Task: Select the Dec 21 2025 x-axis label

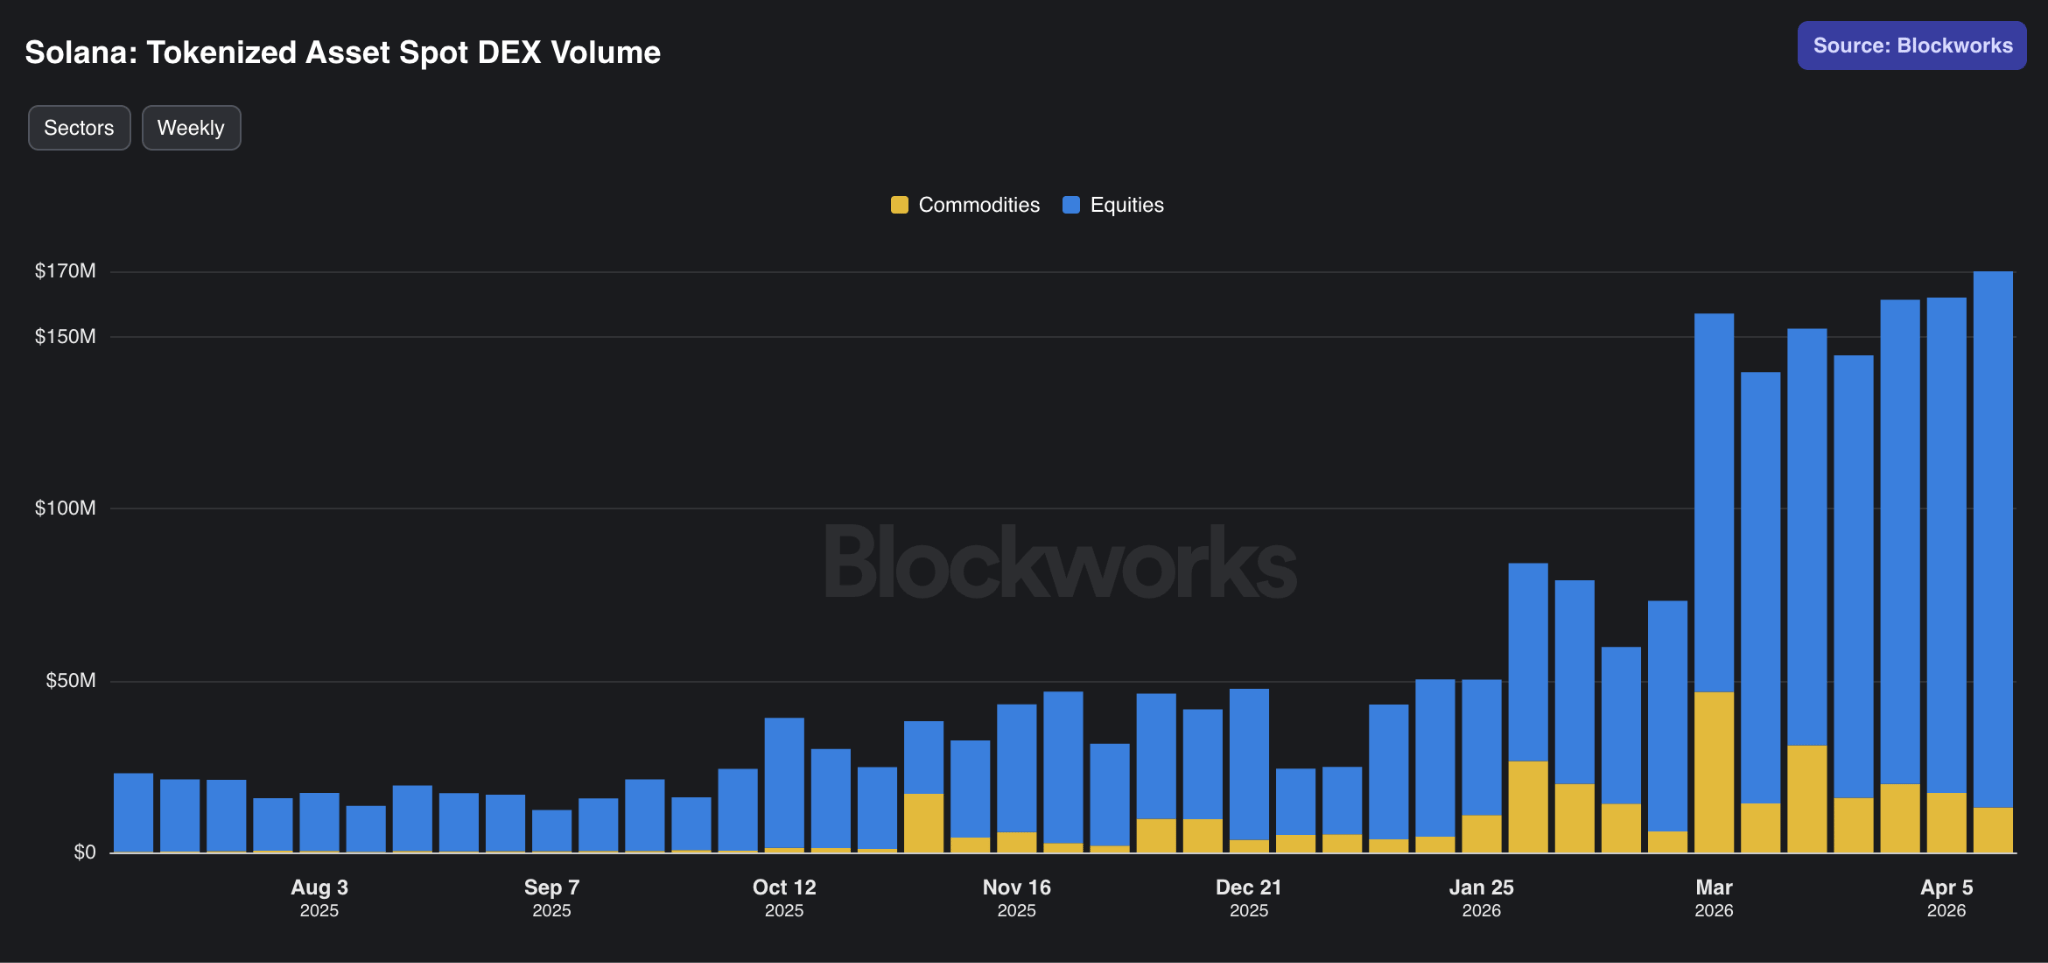Action: click(1249, 898)
